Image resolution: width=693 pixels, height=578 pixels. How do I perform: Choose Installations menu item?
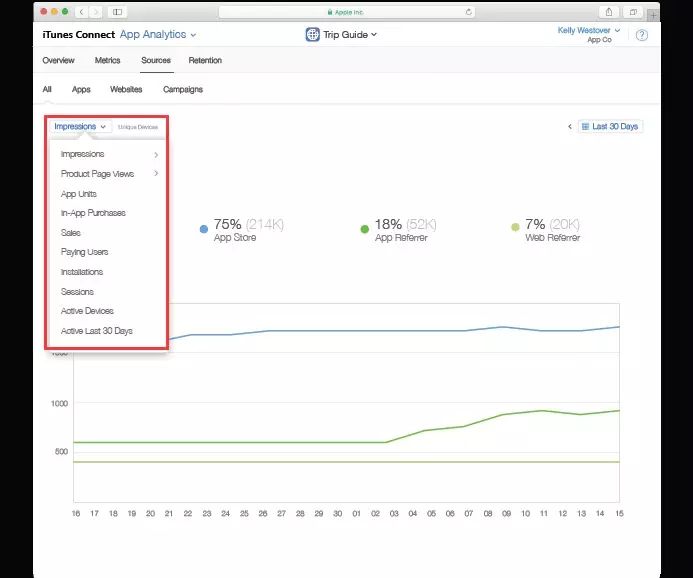[x=82, y=272]
